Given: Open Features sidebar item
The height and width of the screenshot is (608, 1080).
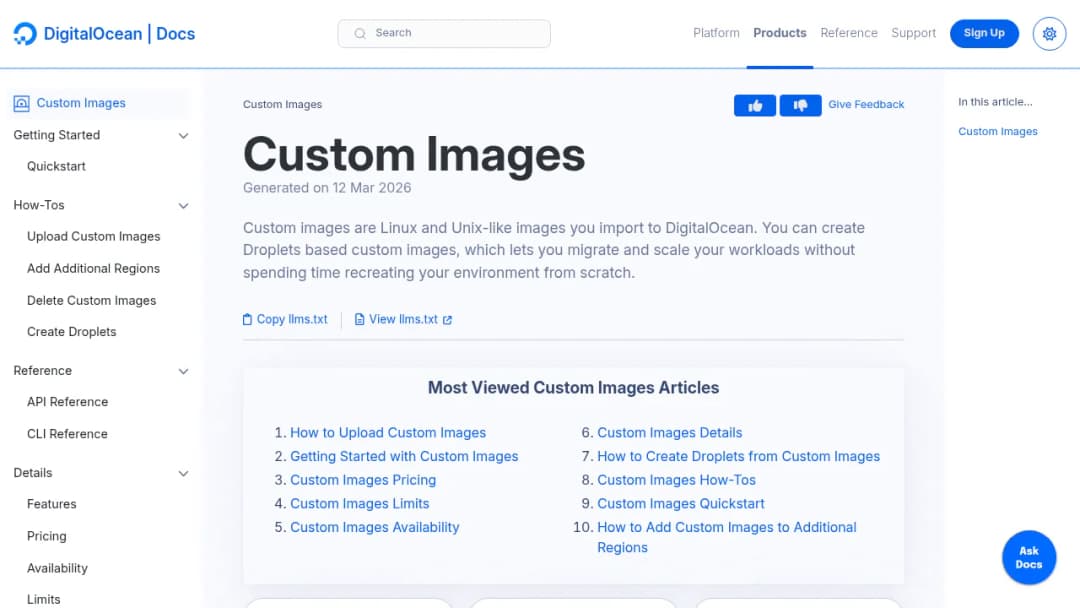Looking at the screenshot, I should pyautogui.click(x=52, y=504).
